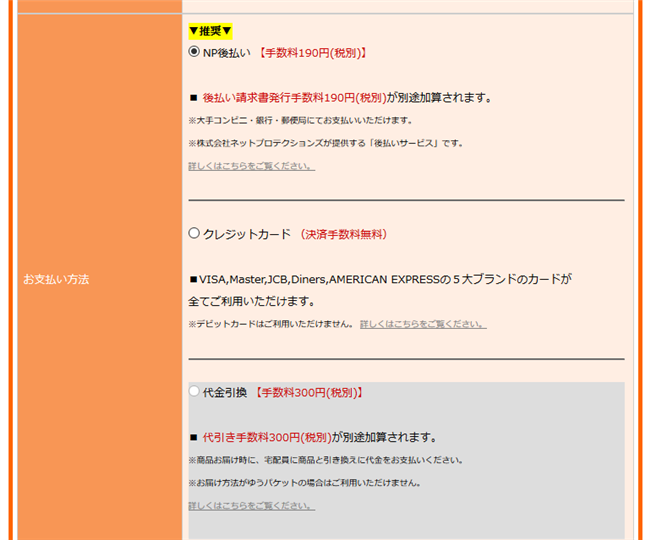Screen dimensions: 650x540
Task: Click the yellow ▼推奨▼ badge
Action: coord(210,31)
